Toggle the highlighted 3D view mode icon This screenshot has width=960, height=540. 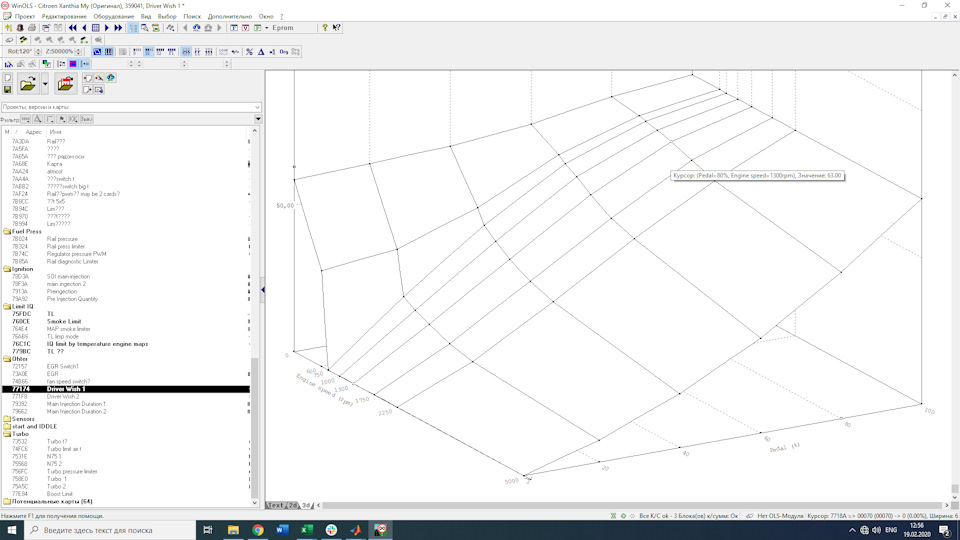pyautogui.click(x=97, y=52)
